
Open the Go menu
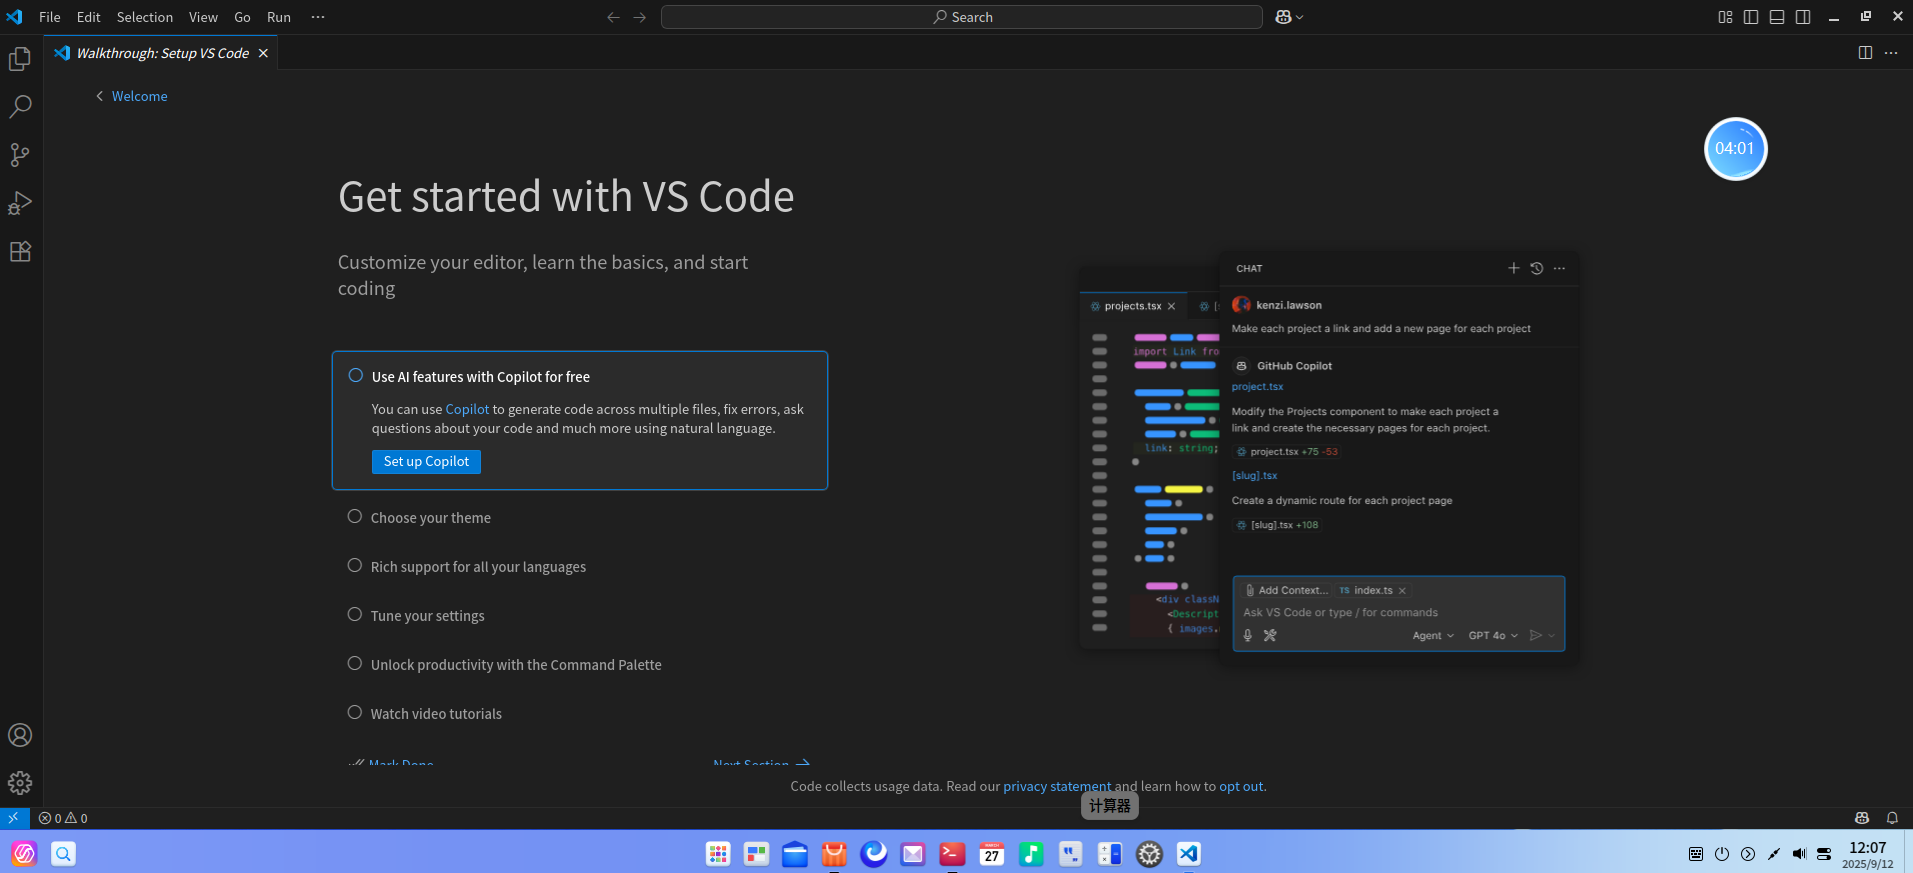click(x=242, y=17)
